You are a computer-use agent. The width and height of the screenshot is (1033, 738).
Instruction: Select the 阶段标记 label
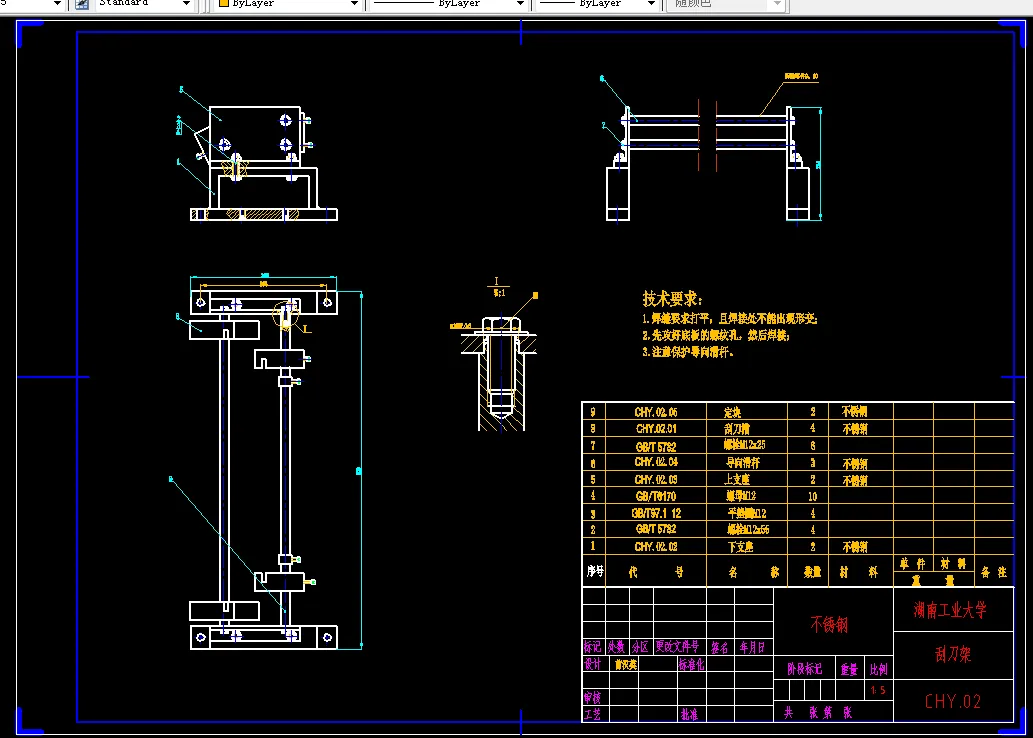[x=804, y=669]
